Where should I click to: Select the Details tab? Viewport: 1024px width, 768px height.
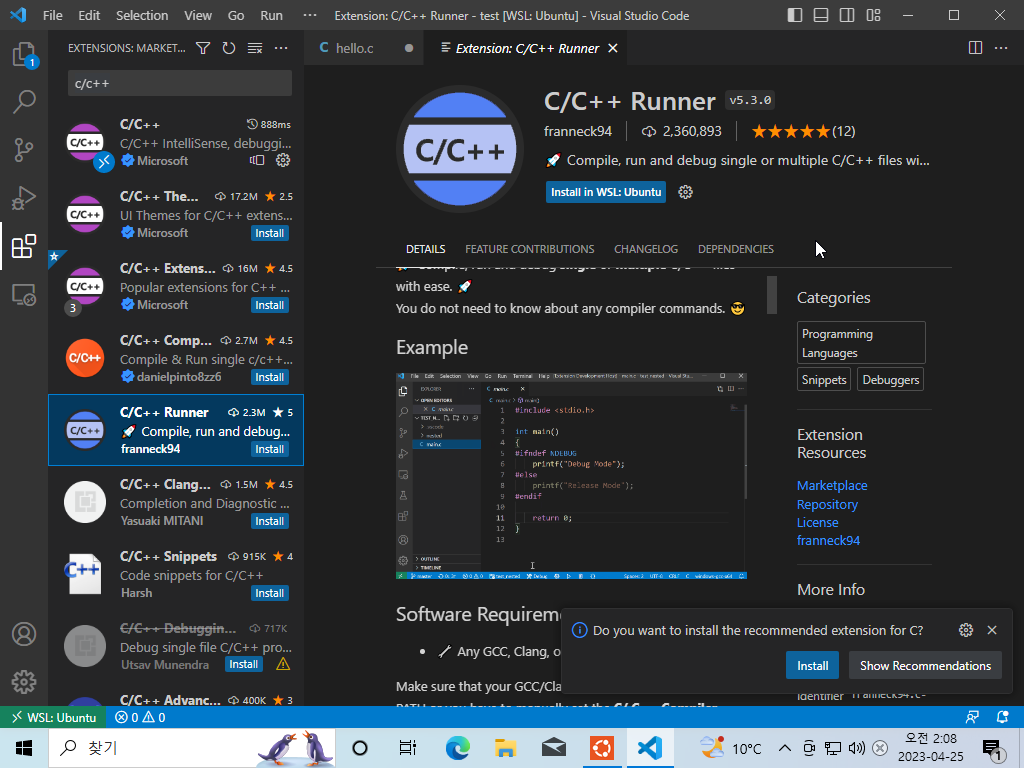(425, 249)
